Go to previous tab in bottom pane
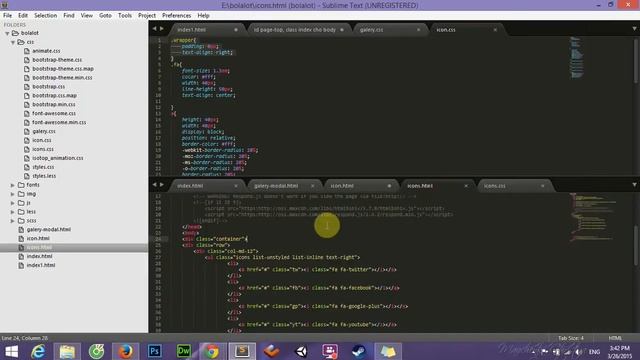The height and width of the screenshot is (360, 640). click(x=154, y=185)
